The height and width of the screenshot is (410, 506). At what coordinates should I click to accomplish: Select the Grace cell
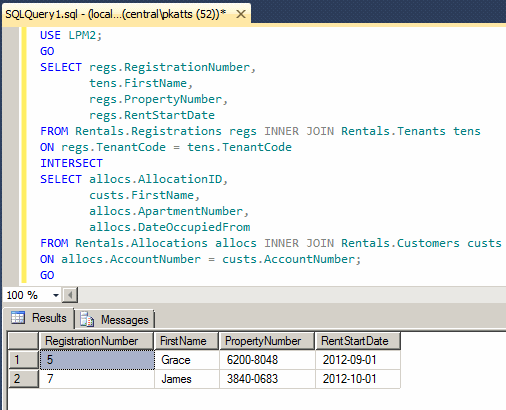(x=187, y=360)
